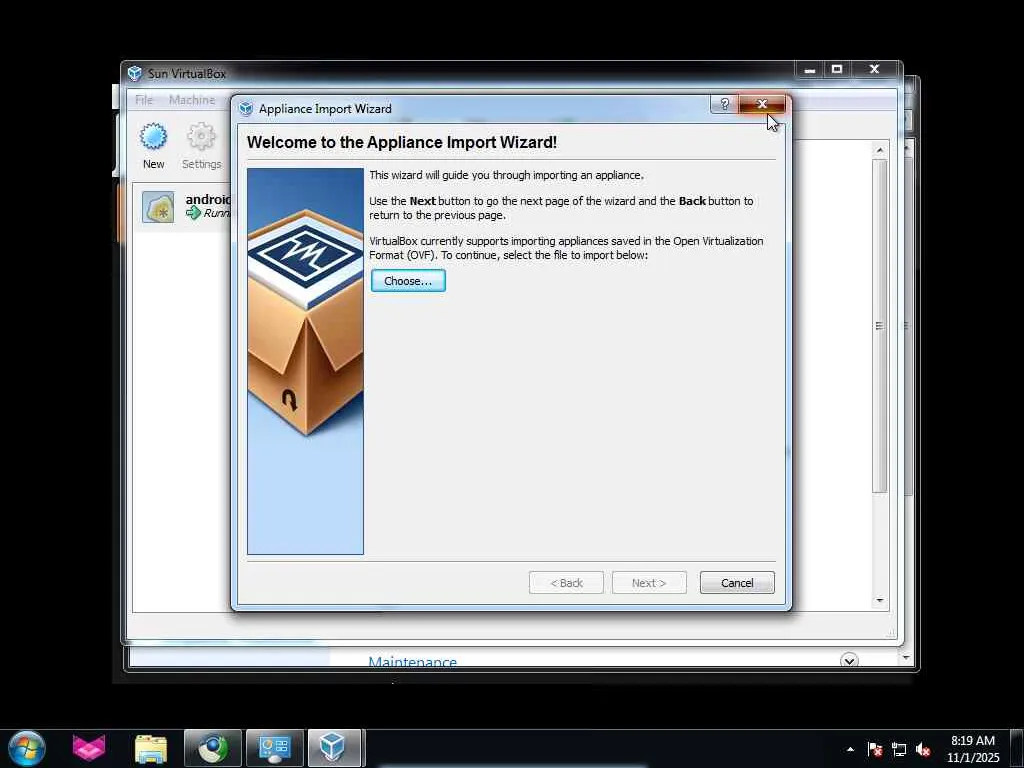Open the Chromium browser taskbar icon
Screen dimensions: 1024x768
coord(213,748)
